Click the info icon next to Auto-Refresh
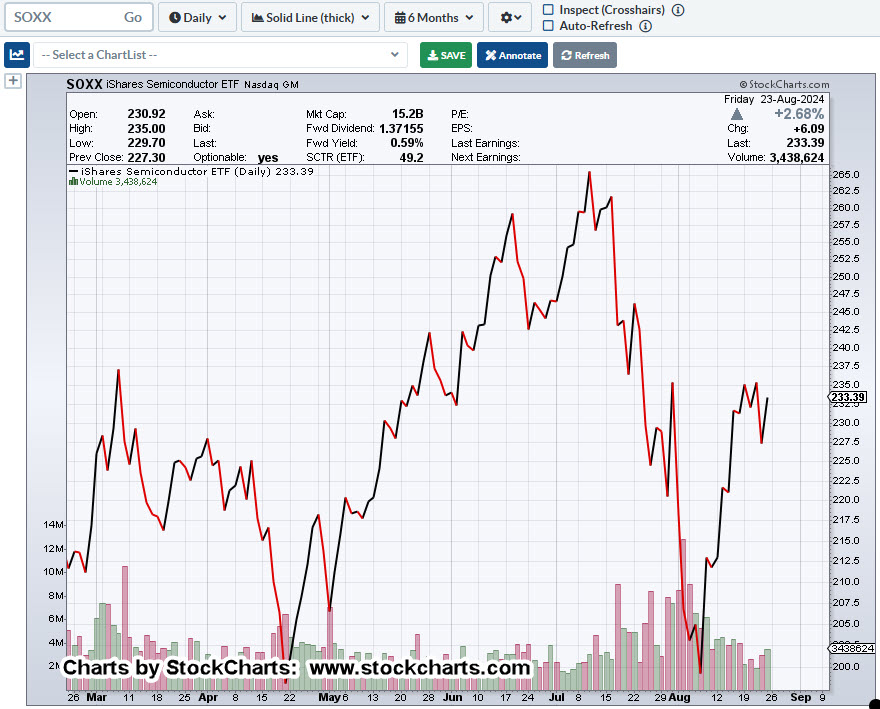The image size is (880, 709). (x=645, y=26)
